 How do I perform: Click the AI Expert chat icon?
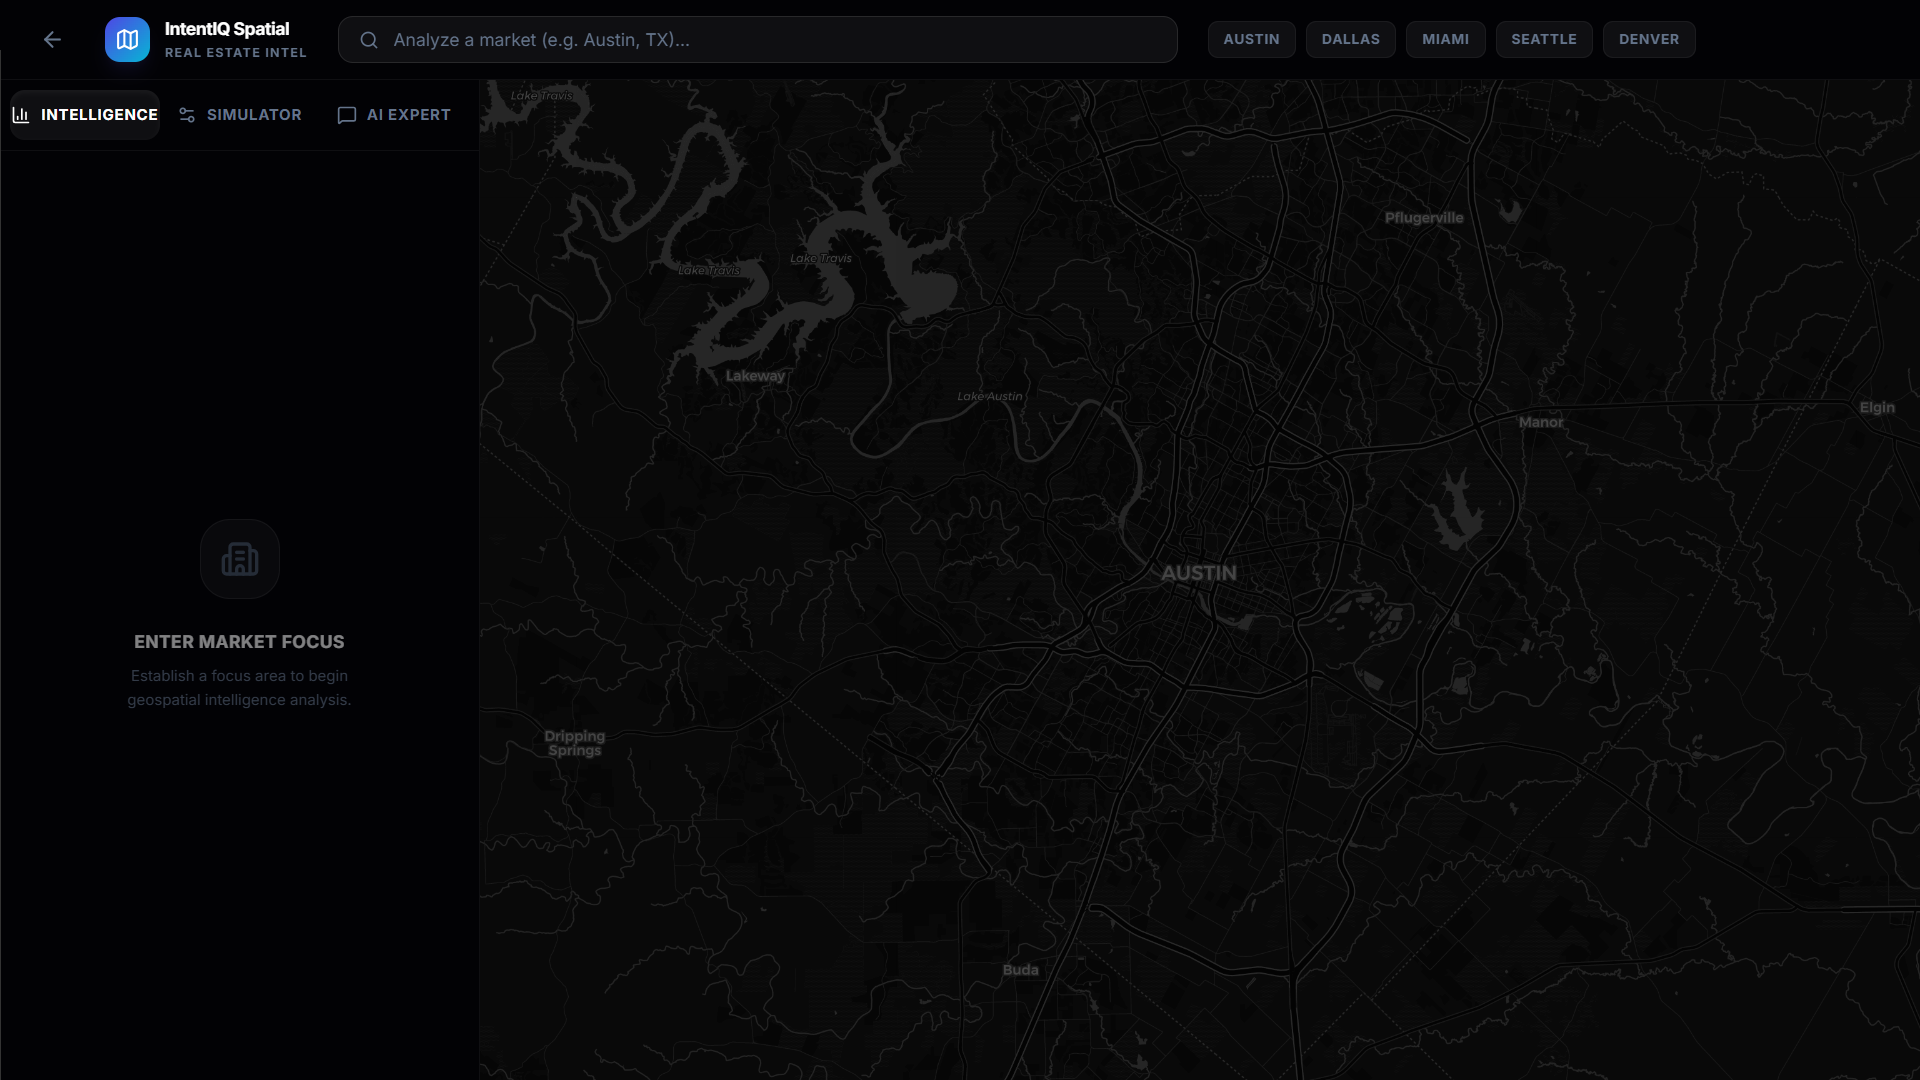[347, 115]
